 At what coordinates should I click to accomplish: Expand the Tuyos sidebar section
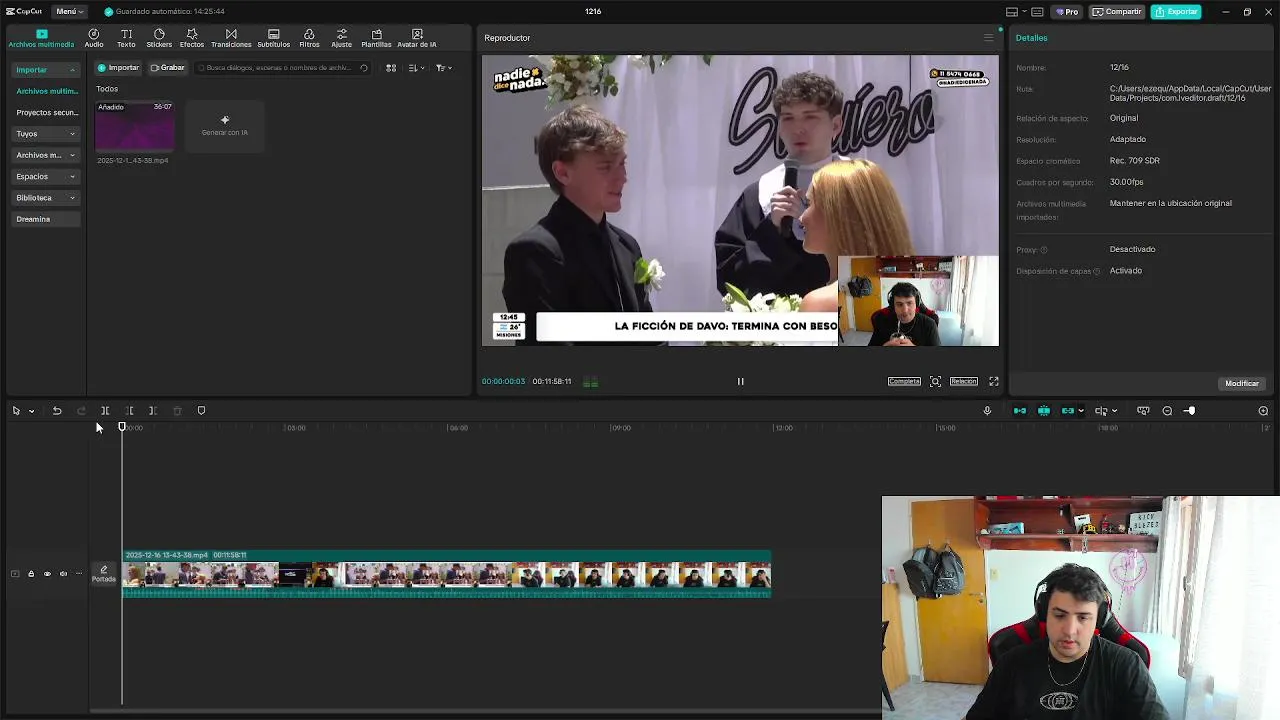(x=46, y=134)
